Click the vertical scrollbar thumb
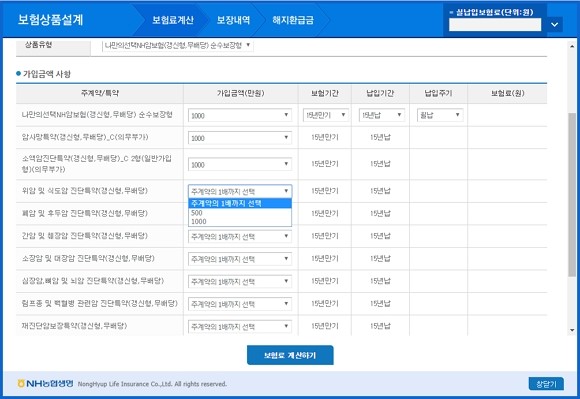Screen dimensions: 580x399 coord(572,195)
